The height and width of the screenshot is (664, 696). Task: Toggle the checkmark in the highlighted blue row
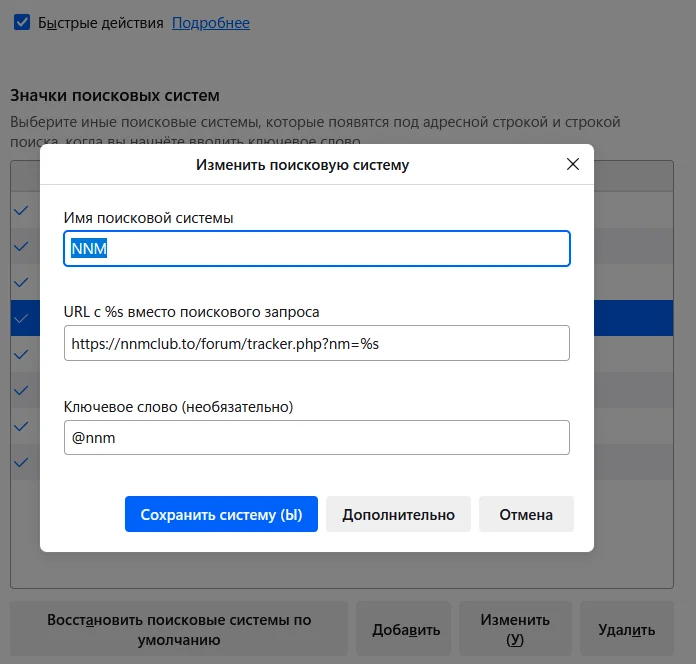point(22,318)
